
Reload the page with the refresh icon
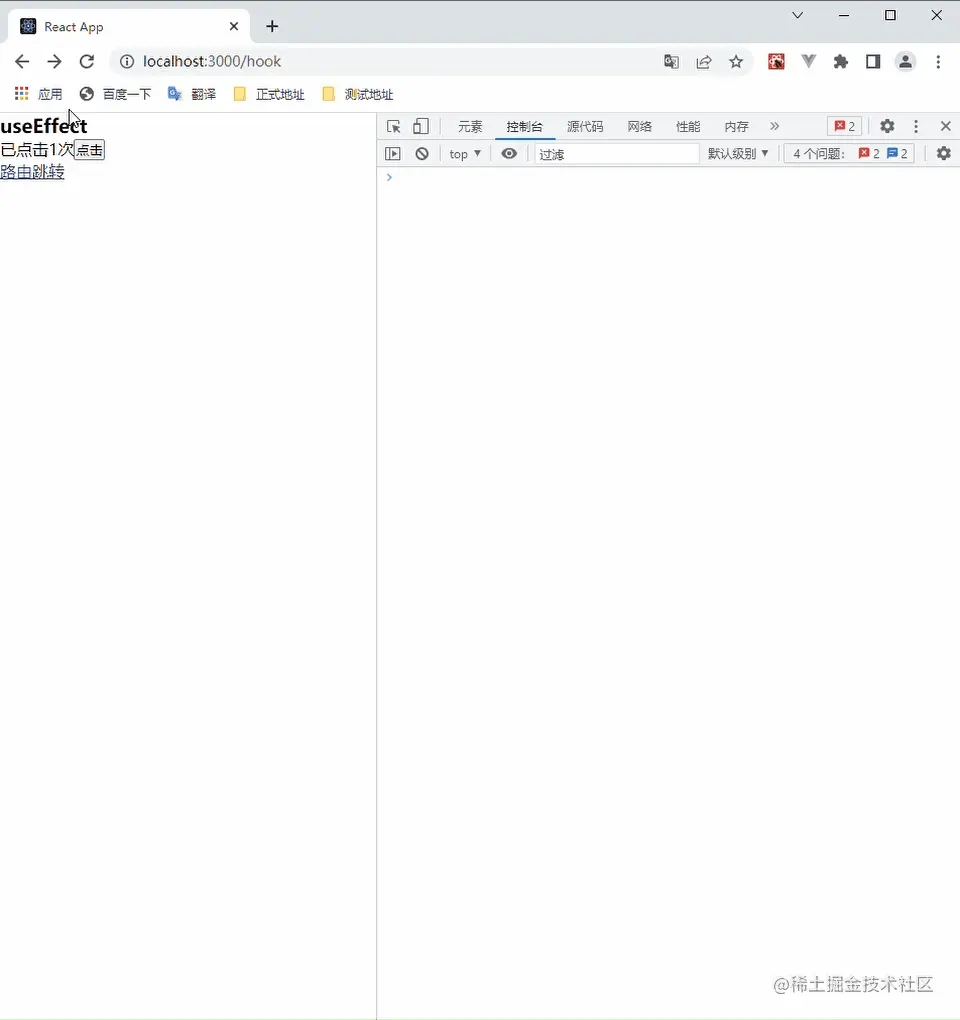(87, 61)
